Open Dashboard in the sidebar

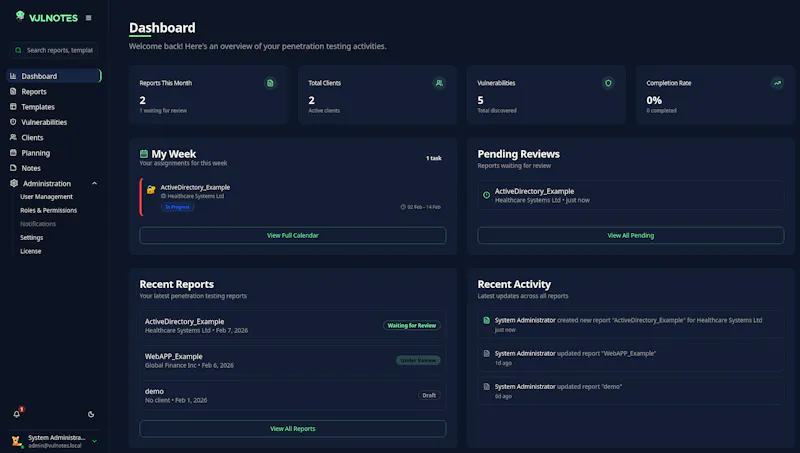pos(54,76)
